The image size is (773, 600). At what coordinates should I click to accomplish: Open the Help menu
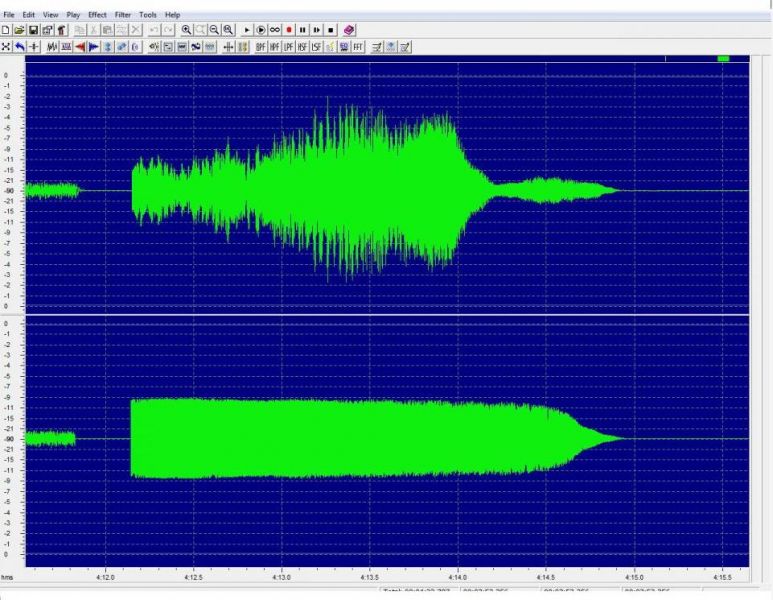click(172, 15)
